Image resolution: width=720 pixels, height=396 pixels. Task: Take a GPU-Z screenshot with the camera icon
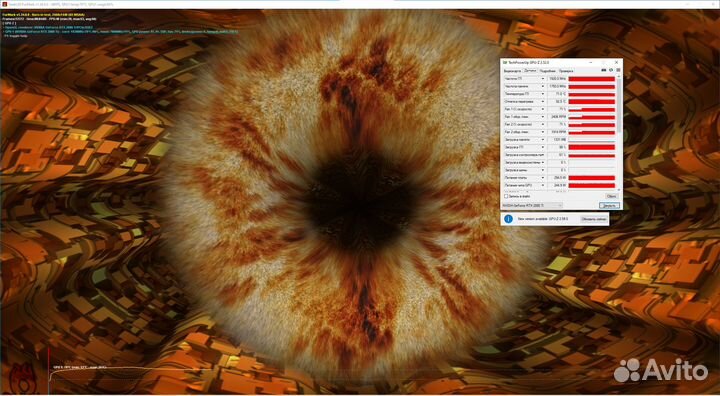tap(604, 70)
